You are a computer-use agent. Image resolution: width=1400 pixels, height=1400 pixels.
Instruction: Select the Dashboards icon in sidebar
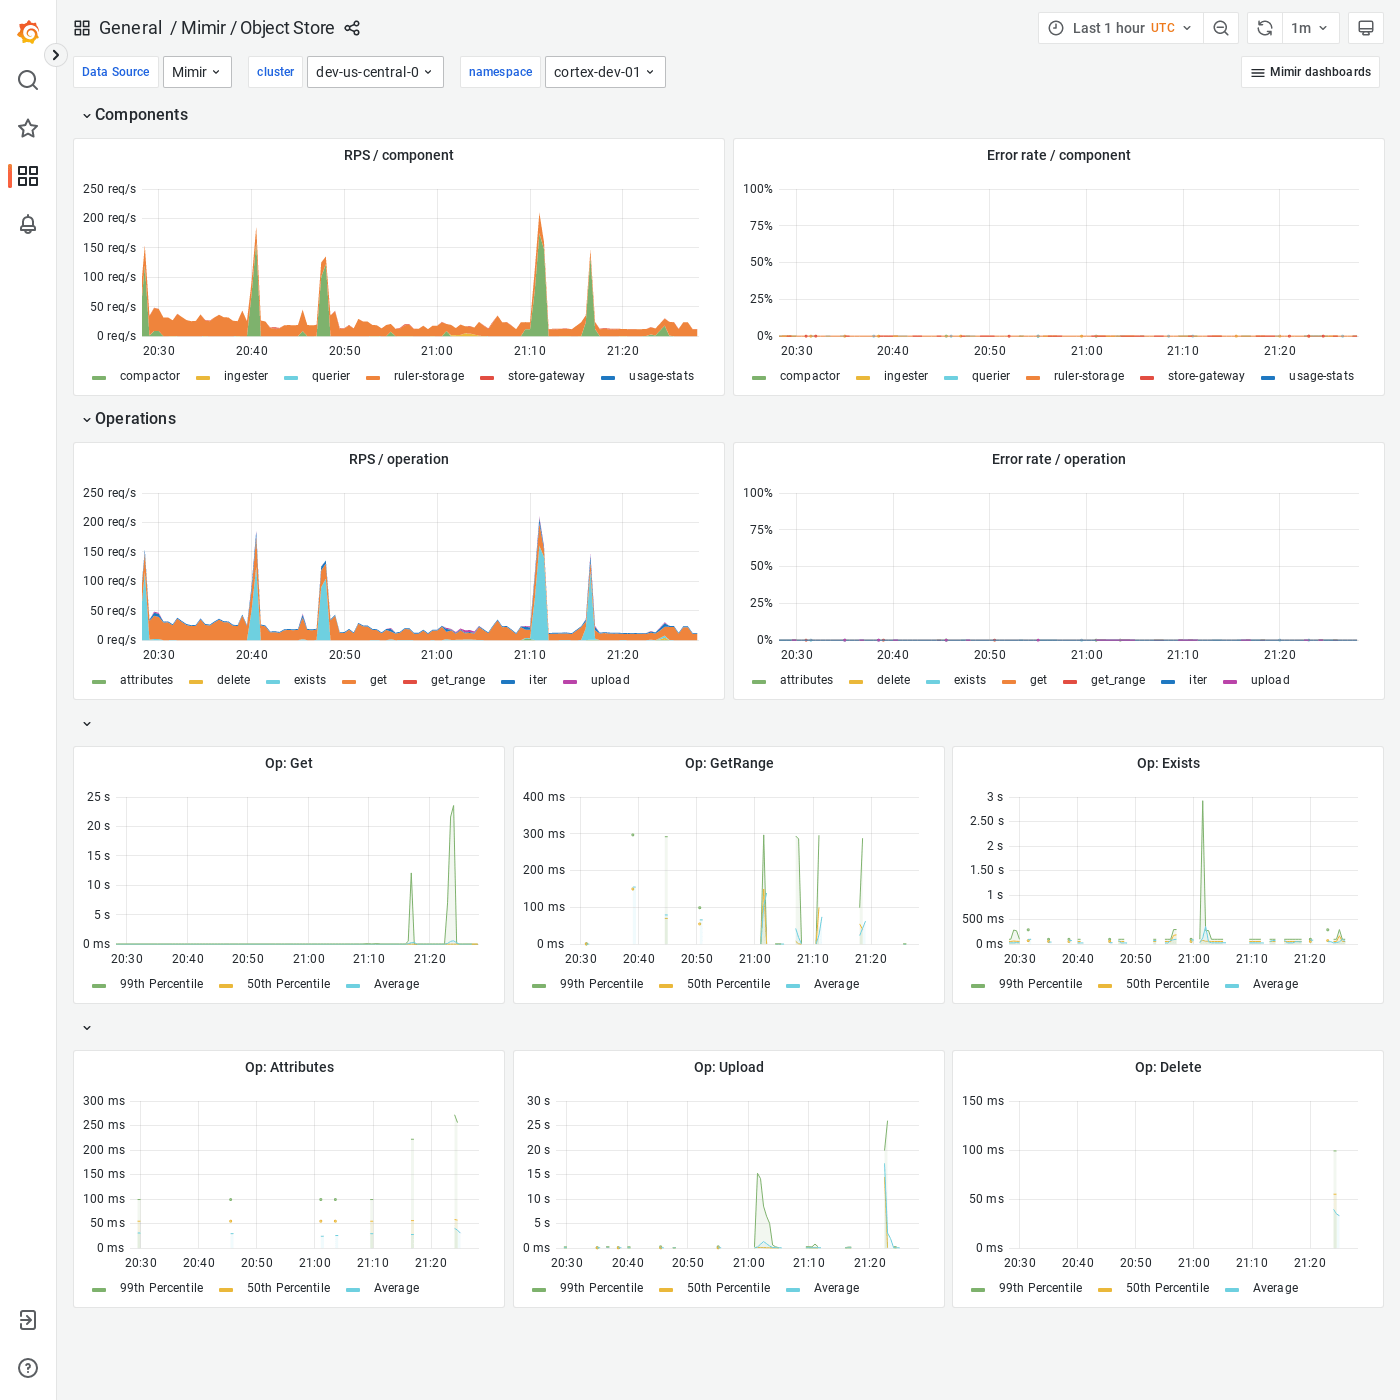coord(27,176)
